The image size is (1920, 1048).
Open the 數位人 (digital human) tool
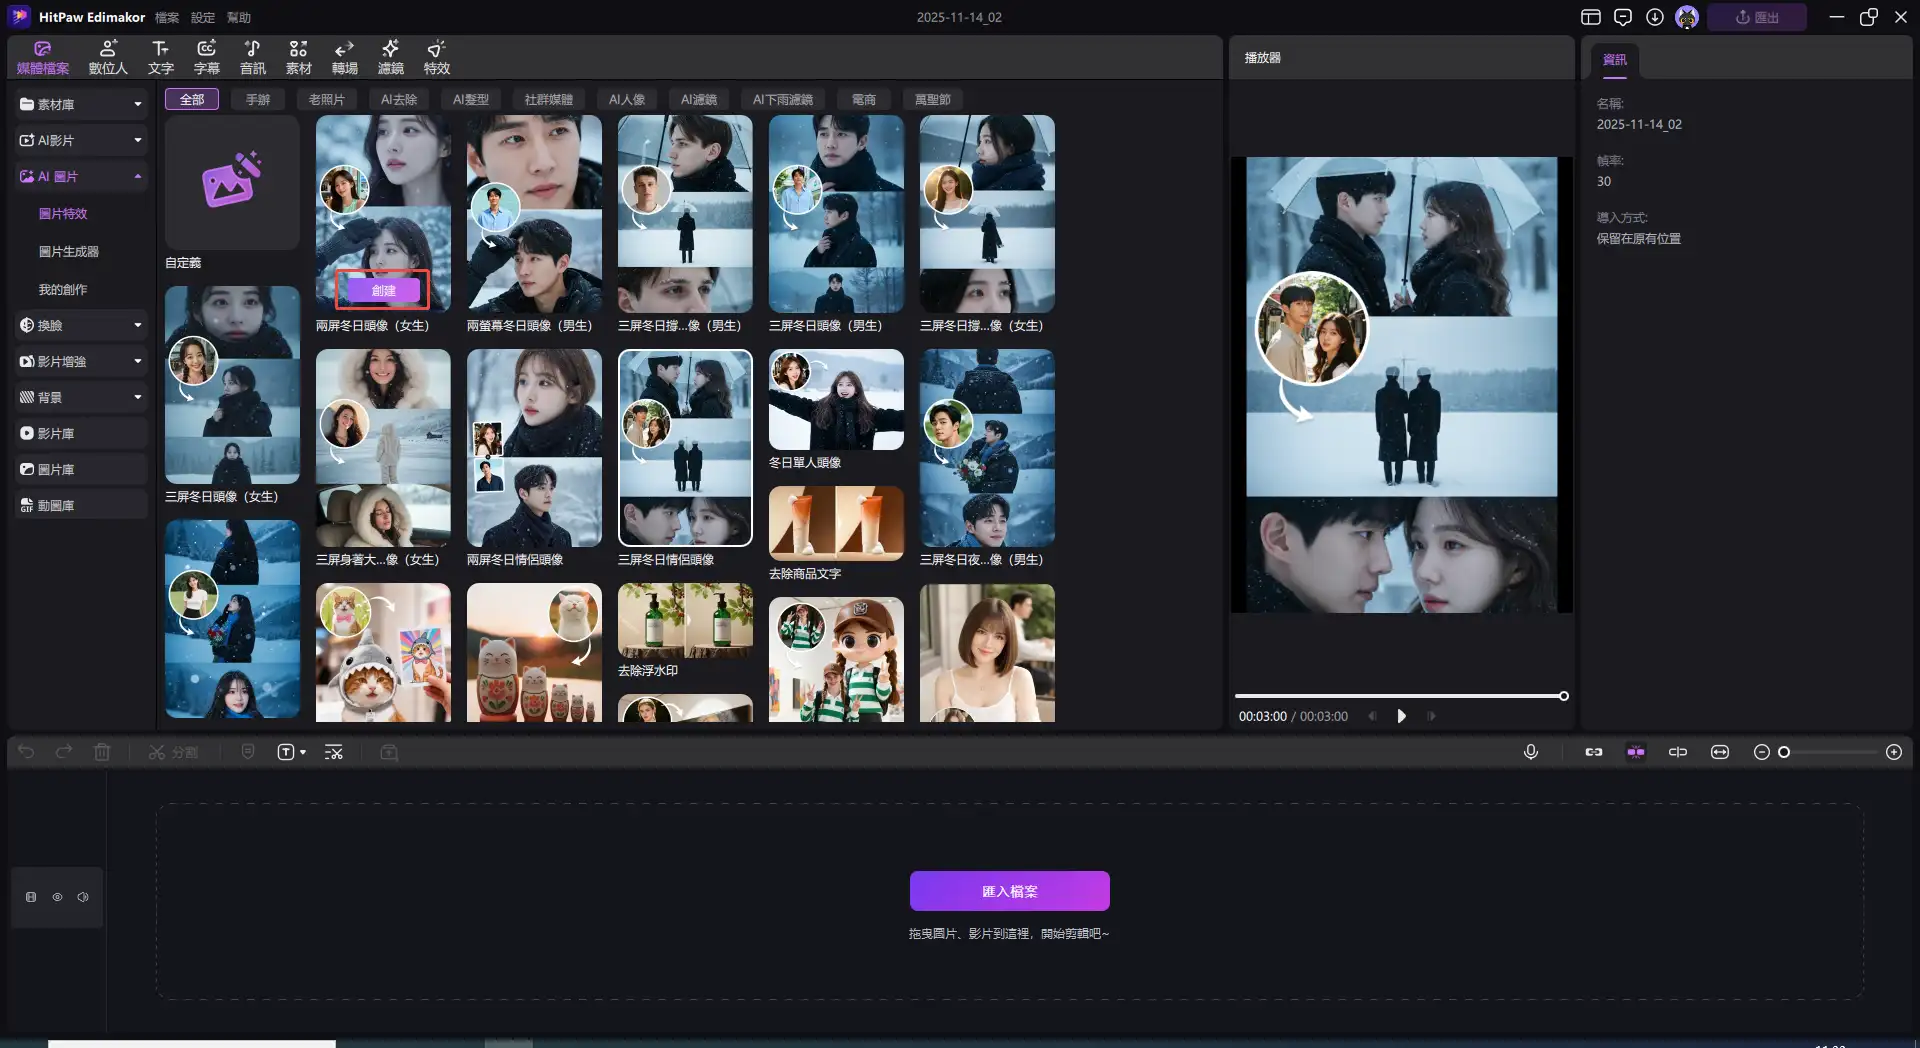(108, 57)
